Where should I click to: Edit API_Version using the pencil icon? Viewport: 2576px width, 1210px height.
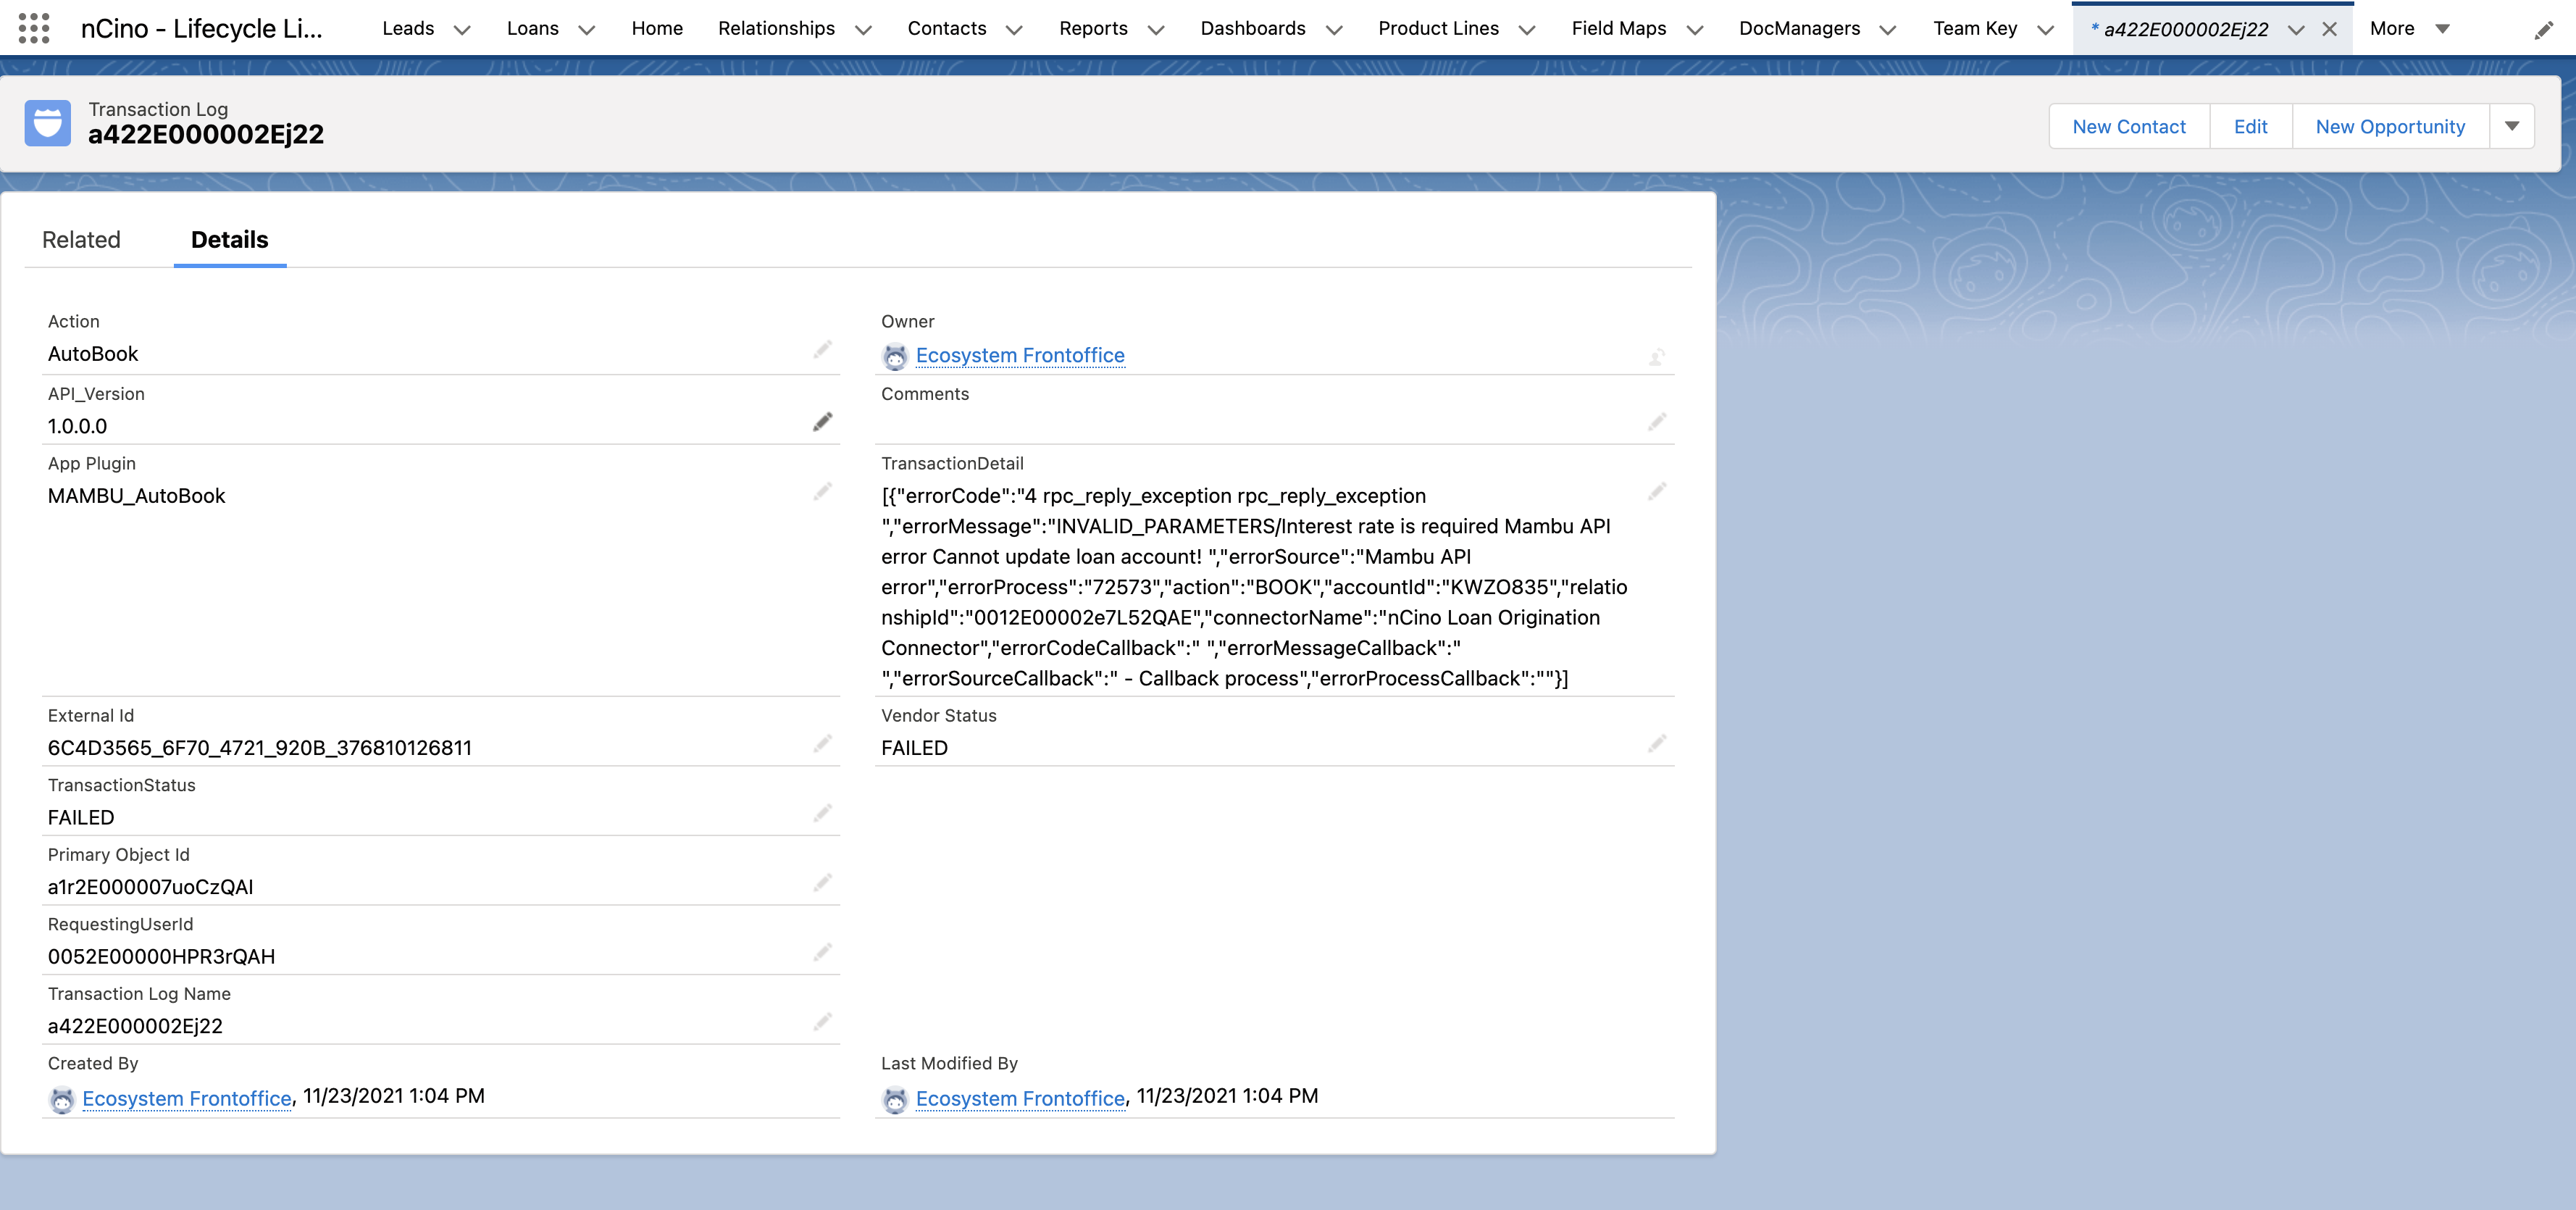[x=822, y=422]
